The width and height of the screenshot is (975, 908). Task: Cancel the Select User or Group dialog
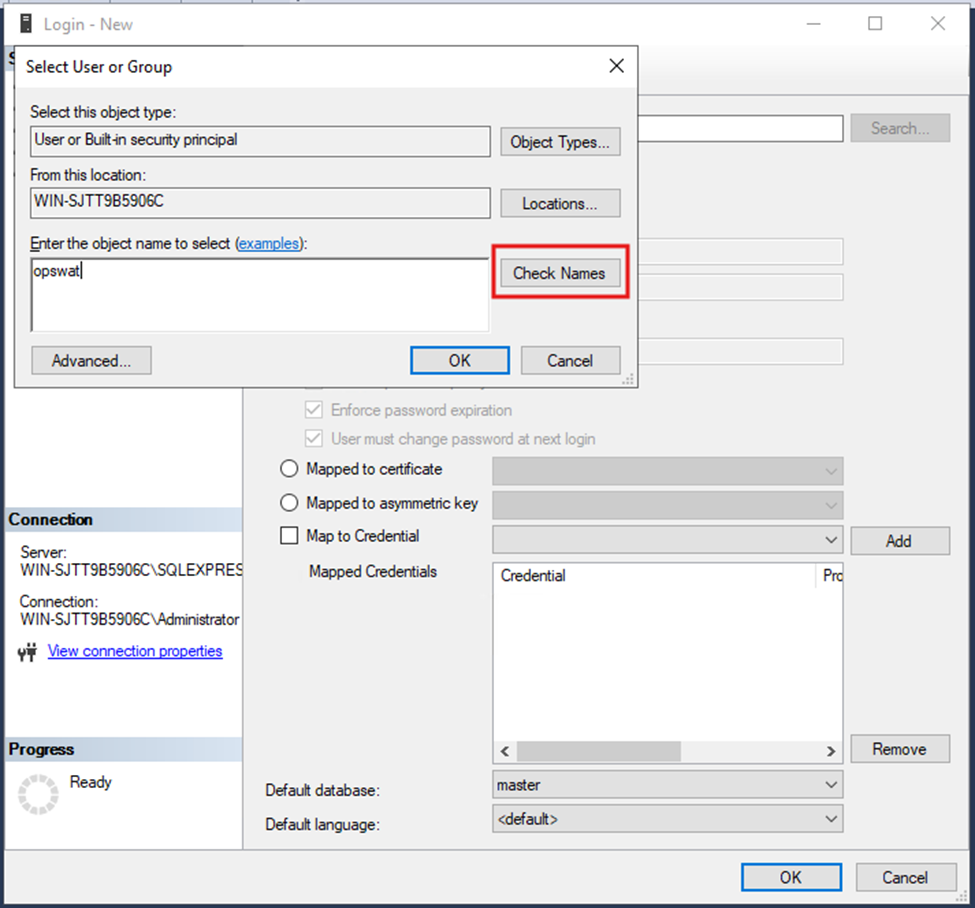point(570,361)
